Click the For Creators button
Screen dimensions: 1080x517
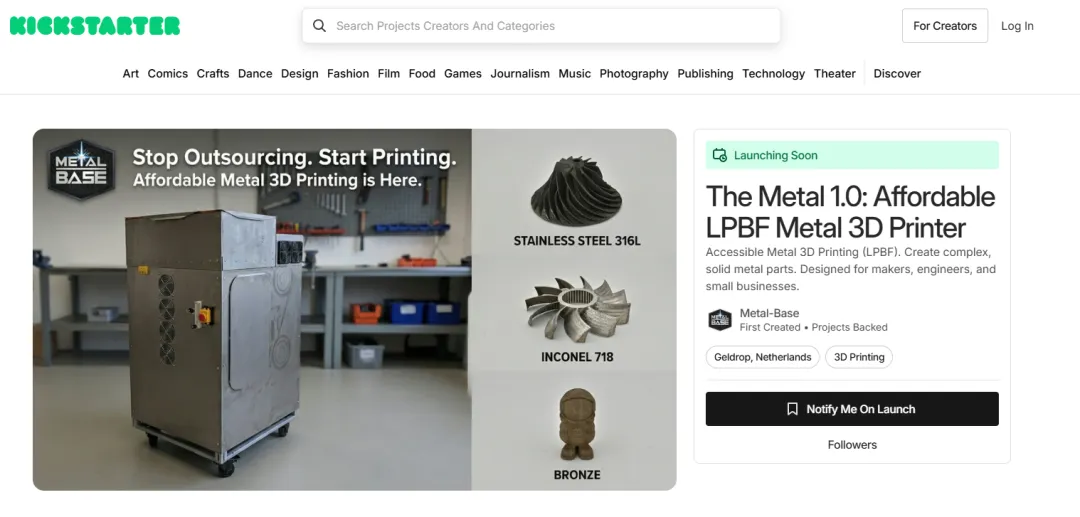[x=944, y=26]
